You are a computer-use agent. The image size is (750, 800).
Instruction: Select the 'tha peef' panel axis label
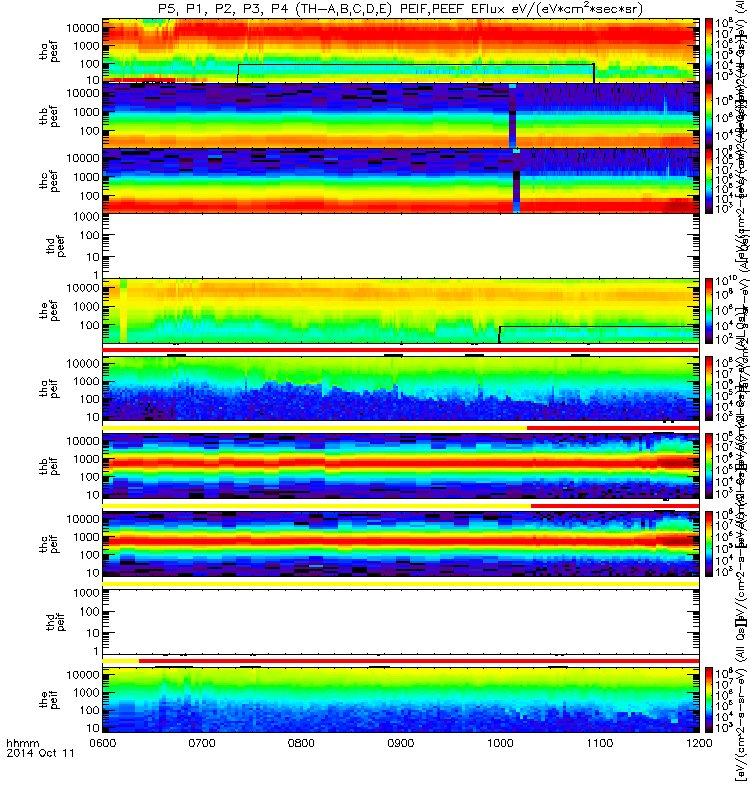coord(49,52)
